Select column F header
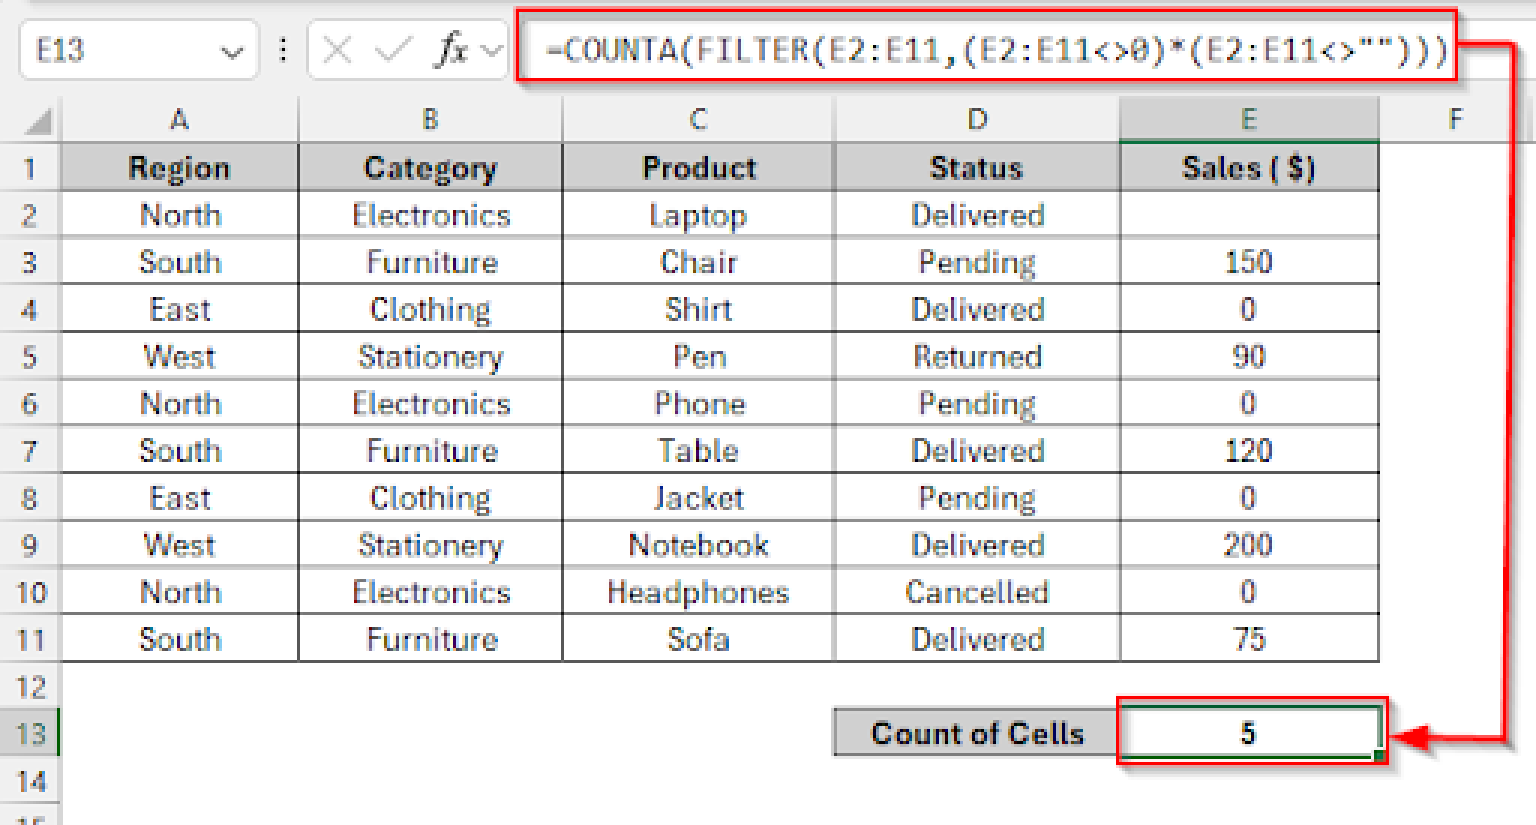Image resolution: width=1536 pixels, height=825 pixels. (1455, 118)
